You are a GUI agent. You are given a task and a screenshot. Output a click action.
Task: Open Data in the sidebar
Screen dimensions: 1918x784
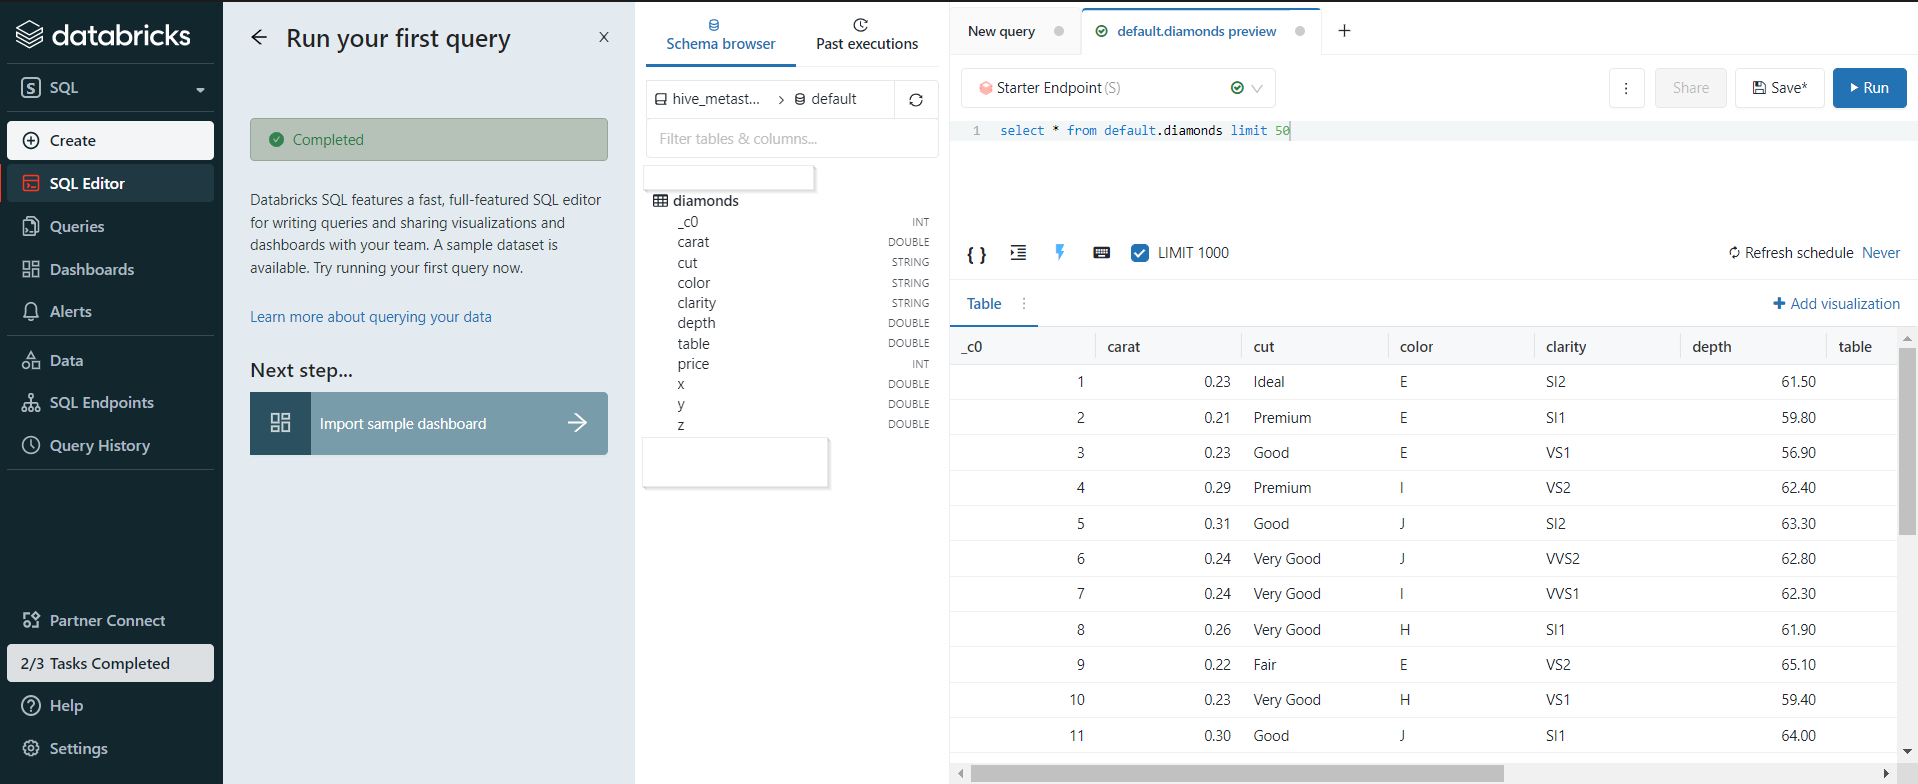click(110, 360)
